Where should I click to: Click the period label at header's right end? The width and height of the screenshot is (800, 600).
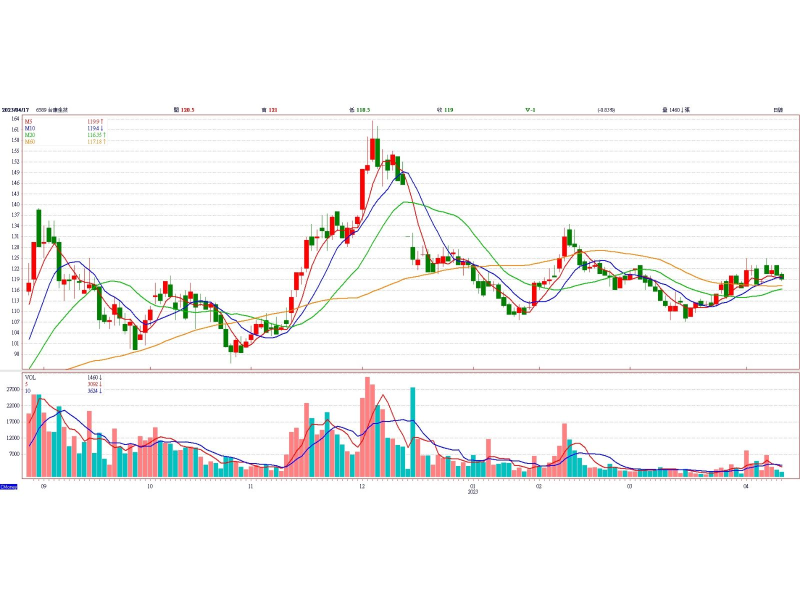click(x=777, y=109)
